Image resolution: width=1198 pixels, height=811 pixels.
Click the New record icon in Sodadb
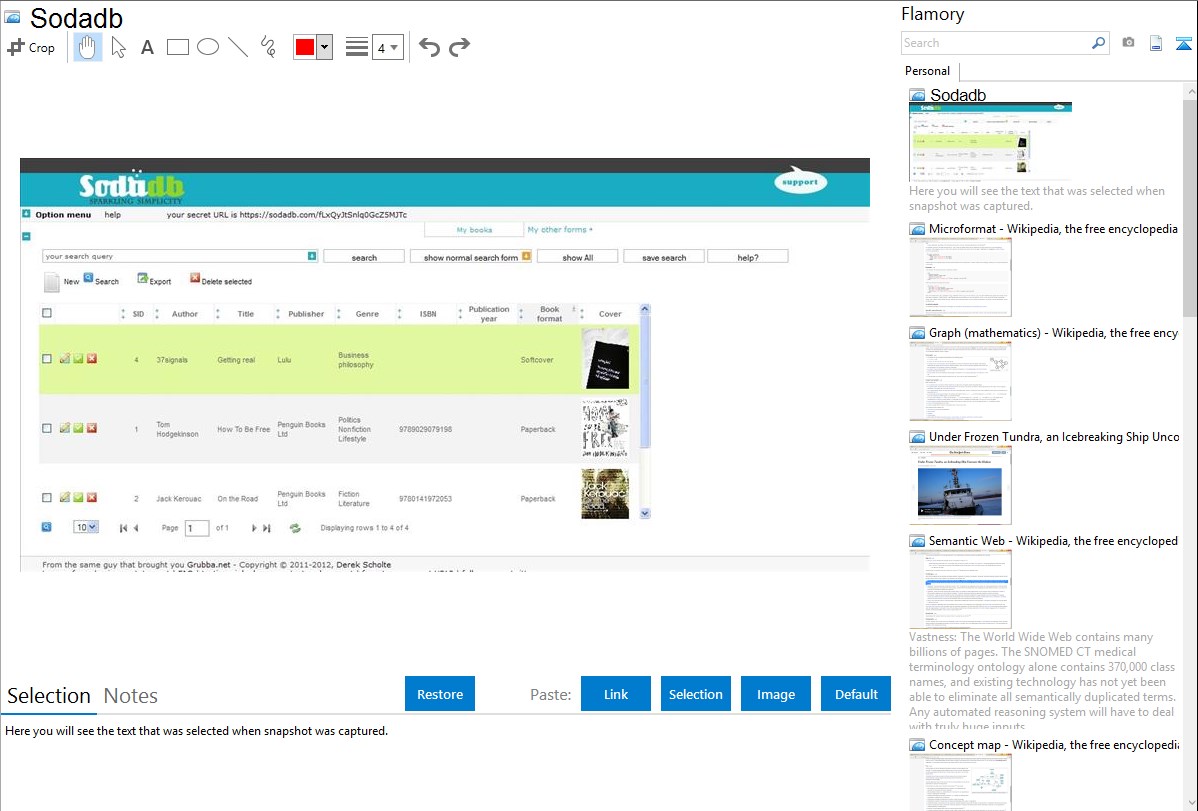click(51, 282)
